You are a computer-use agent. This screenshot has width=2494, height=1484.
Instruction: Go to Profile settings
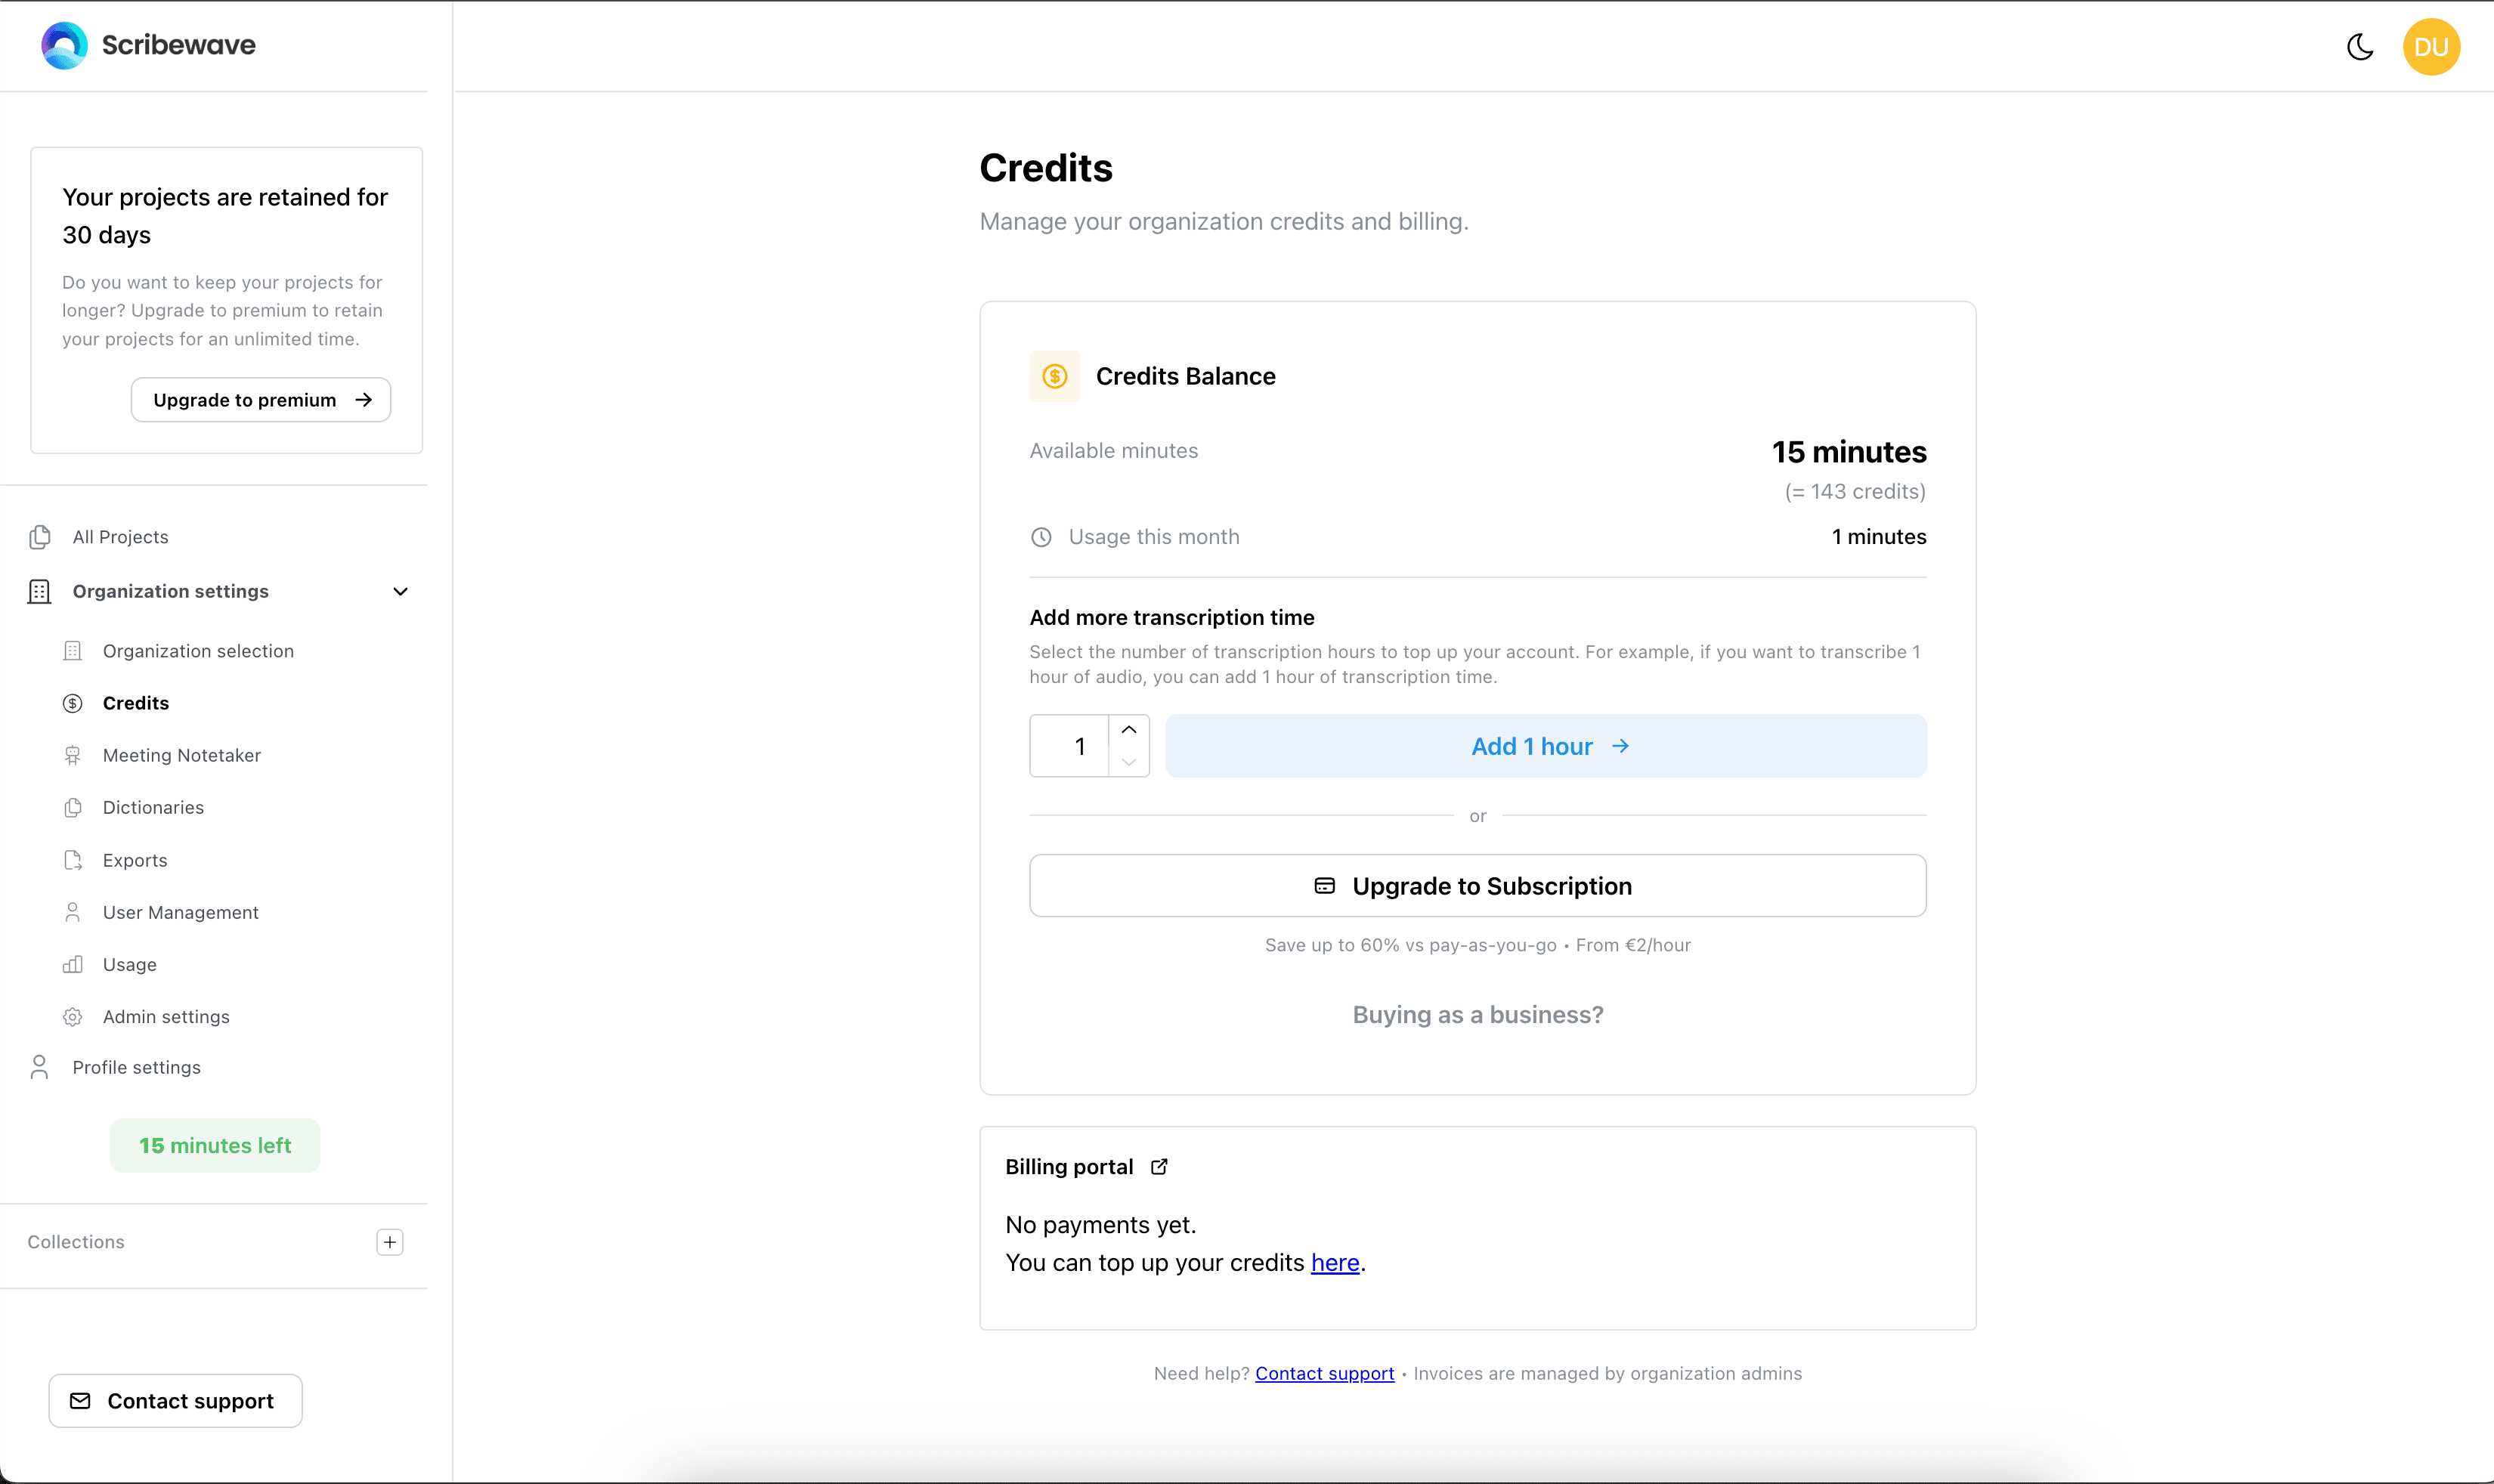pyautogui.click(x=137, y=1067)
